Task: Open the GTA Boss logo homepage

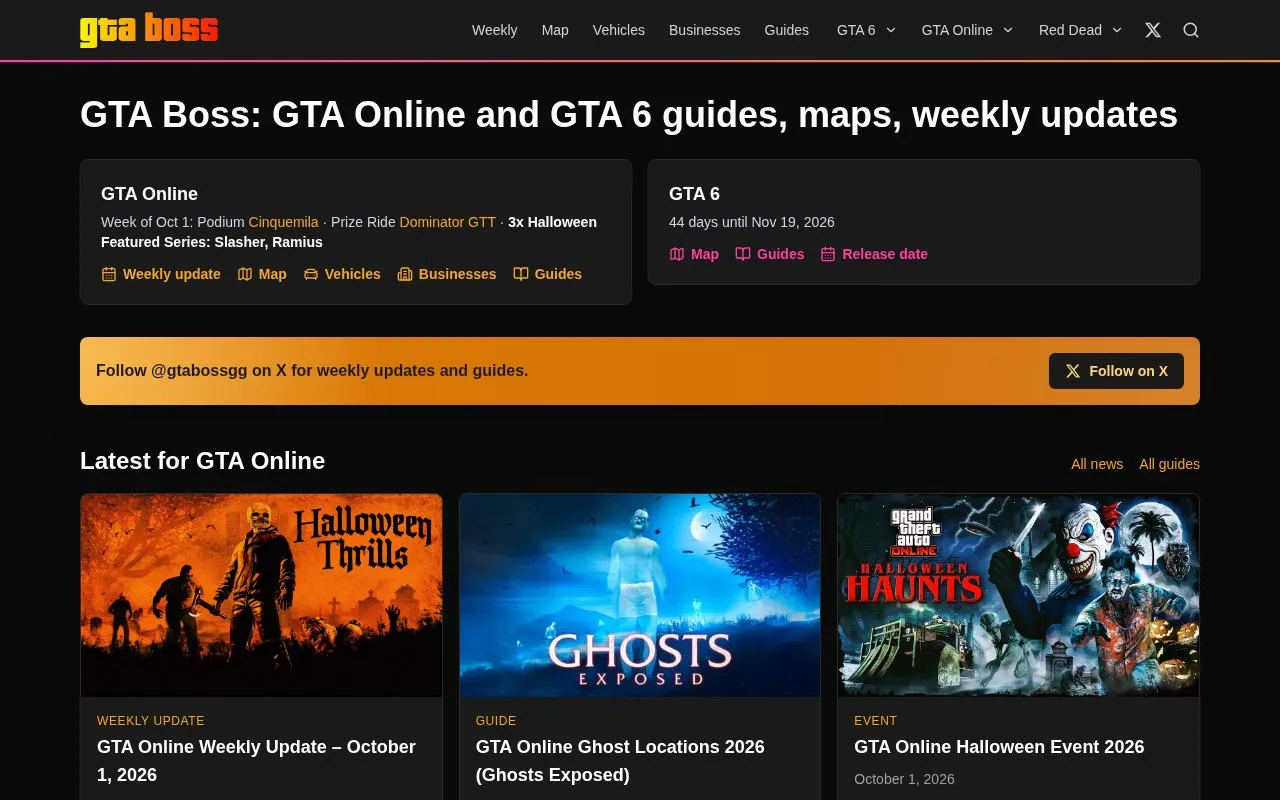Action: [x=149, y=30]
